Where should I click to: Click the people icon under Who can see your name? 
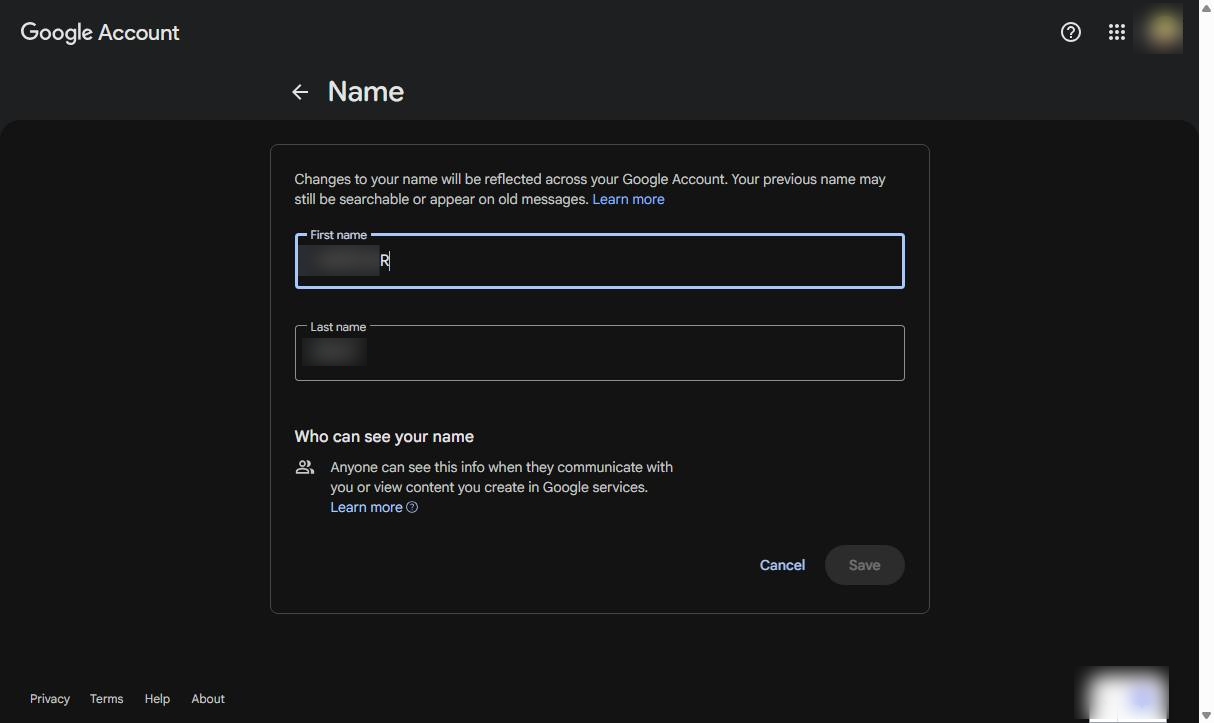305,467
